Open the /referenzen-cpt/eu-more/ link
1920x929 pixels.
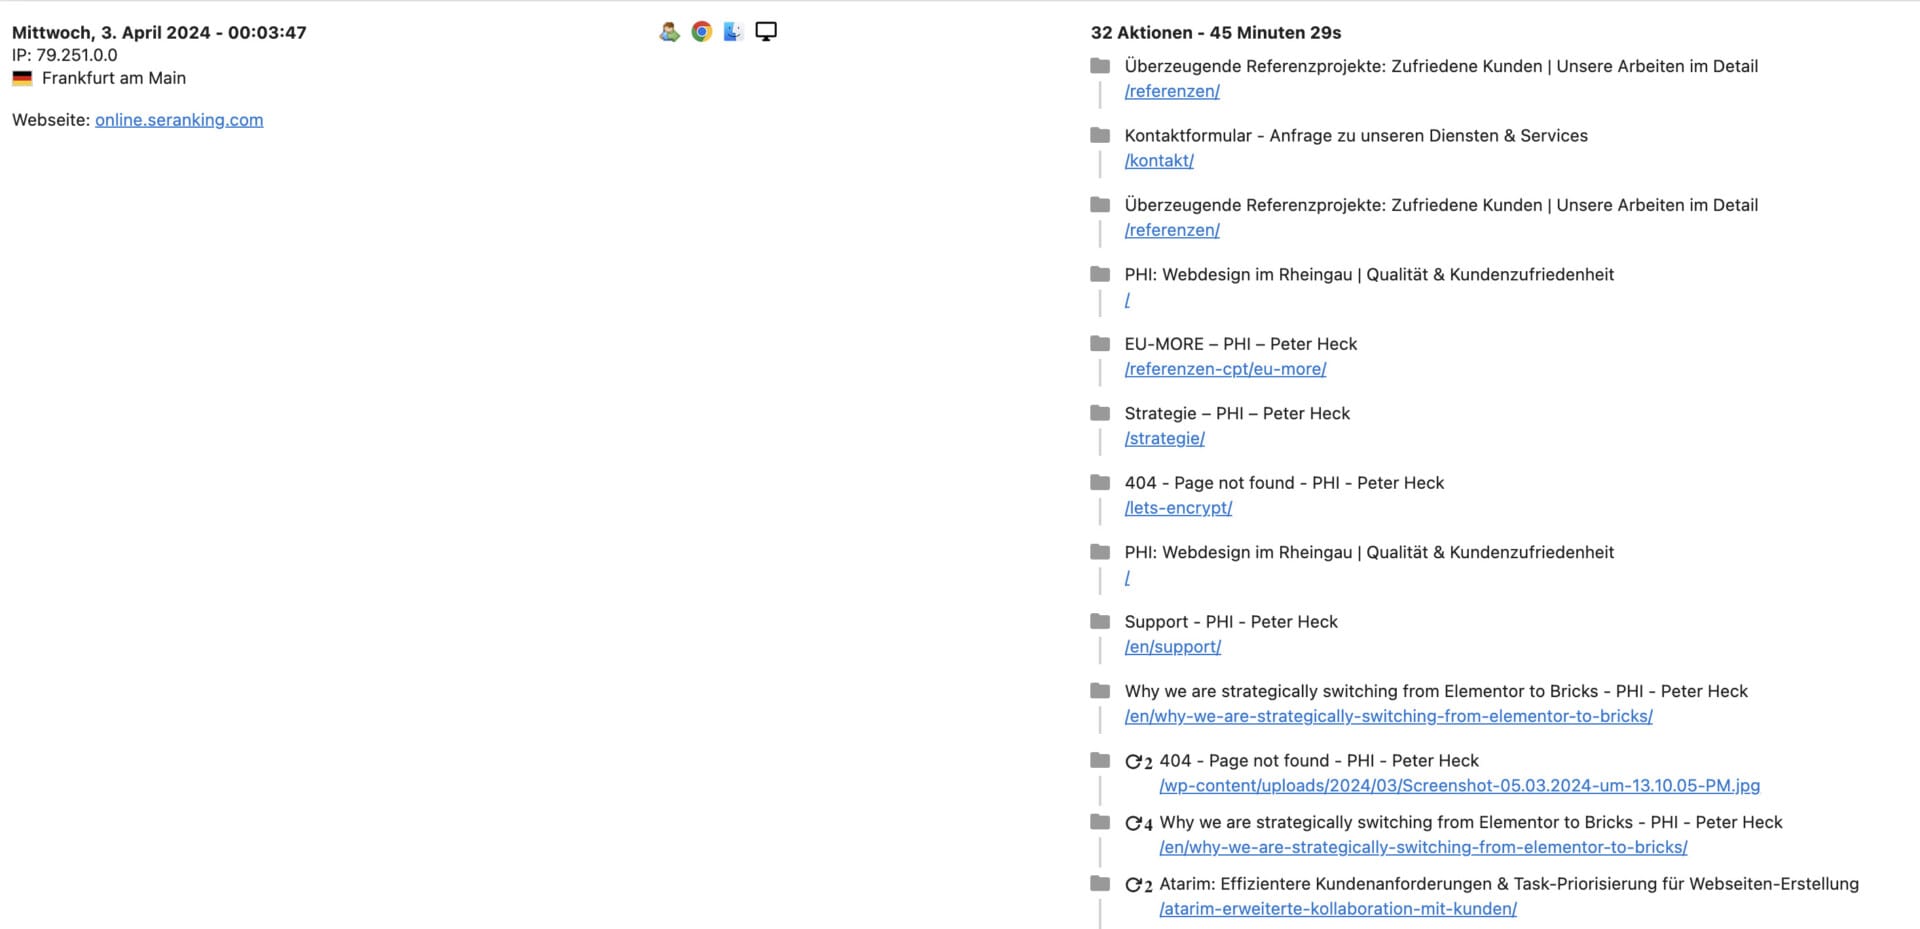point(1225,369)
